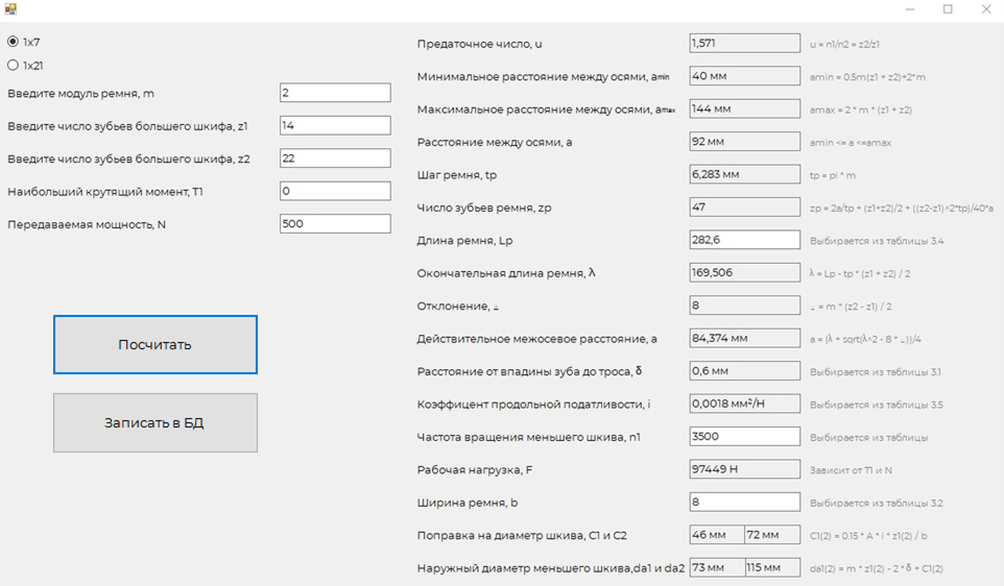The image size is (1004, 586).
Task: Select the 1x7 radio option
Action: point(23,42)
